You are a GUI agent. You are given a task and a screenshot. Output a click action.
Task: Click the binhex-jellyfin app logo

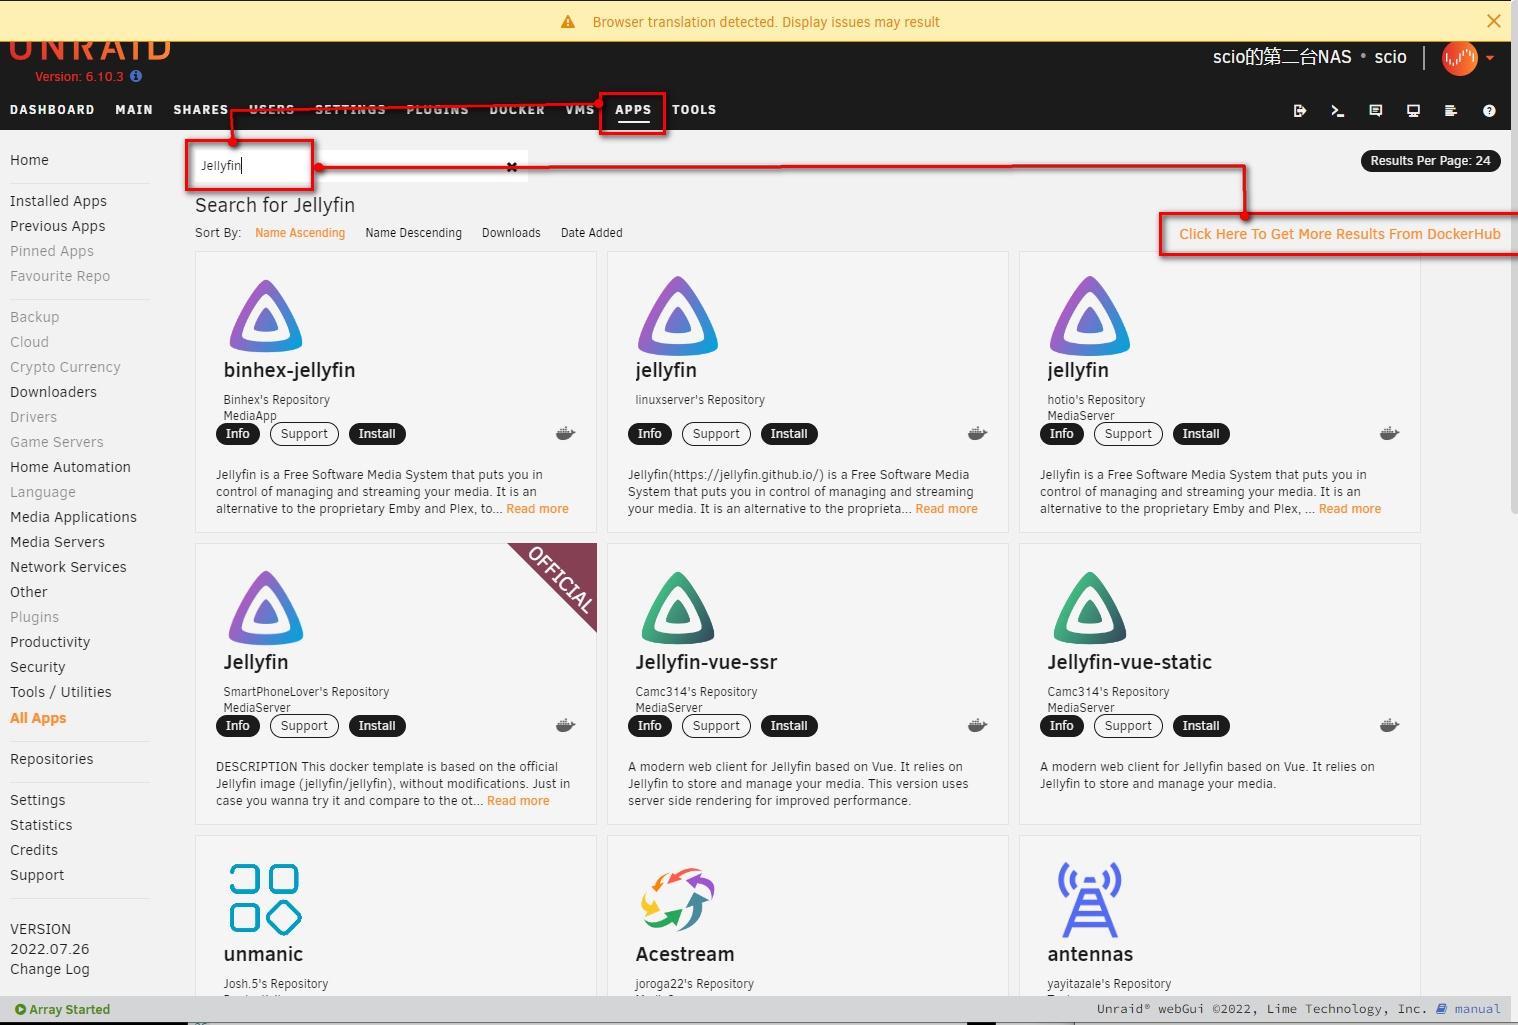click(x=266, y=317)
